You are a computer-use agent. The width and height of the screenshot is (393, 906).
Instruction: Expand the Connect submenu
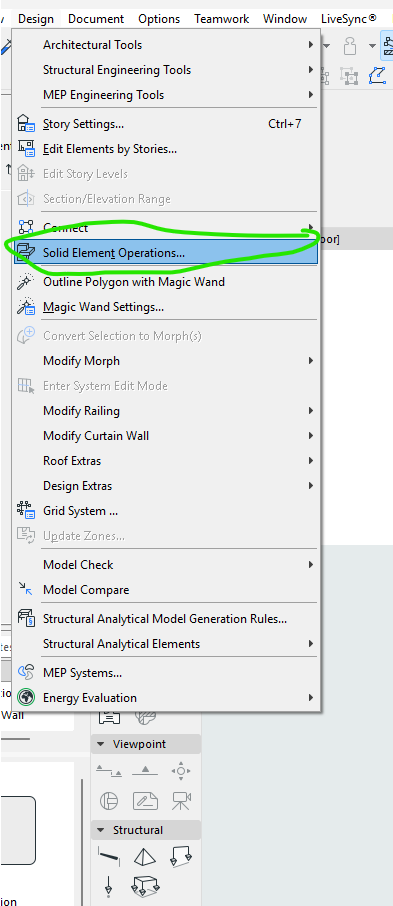tap(166, 228)
